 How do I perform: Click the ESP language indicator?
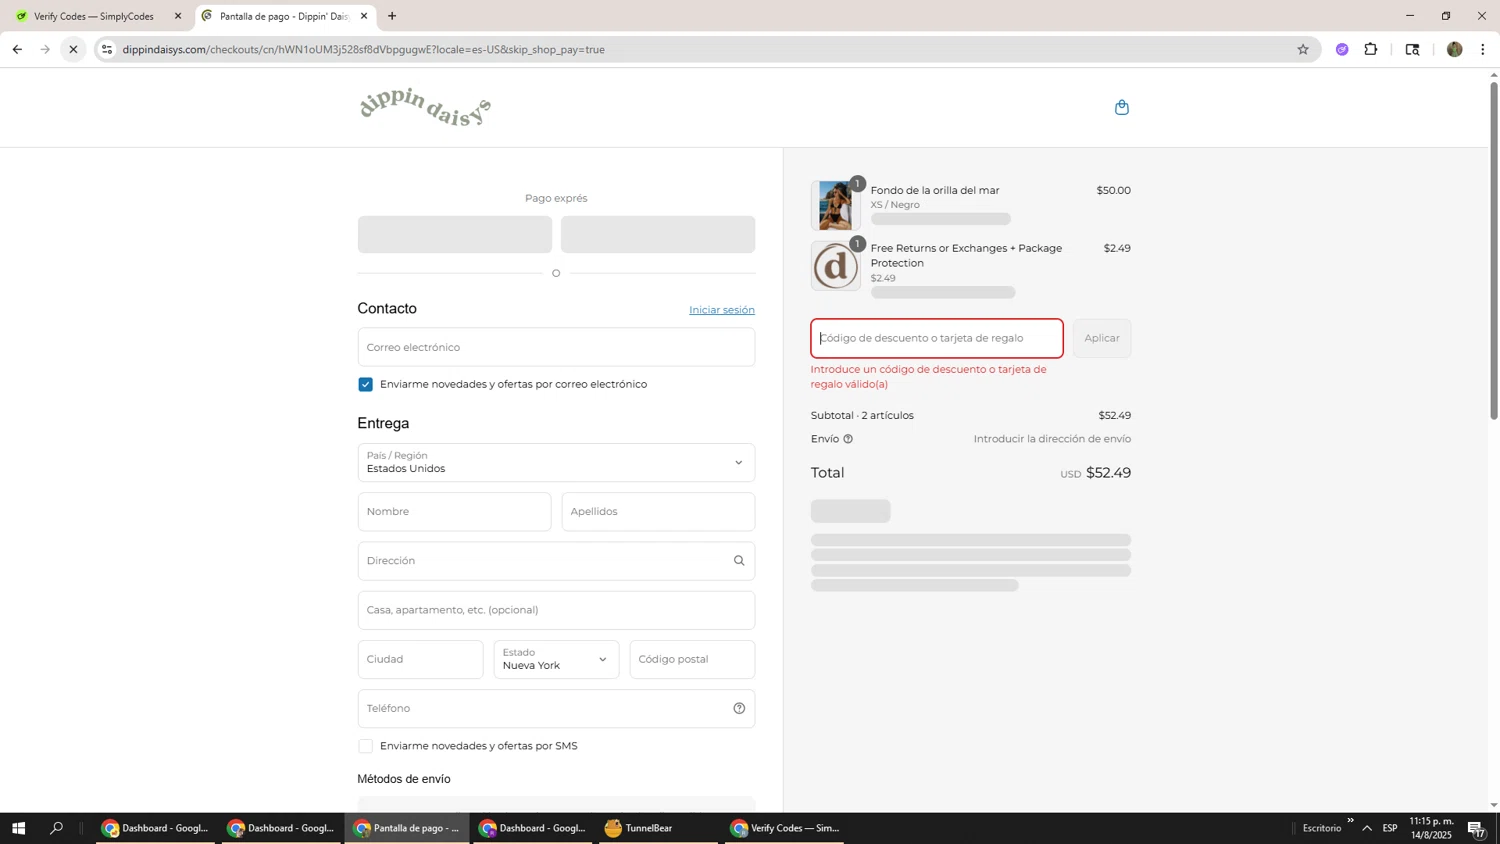click(1390, 828)
